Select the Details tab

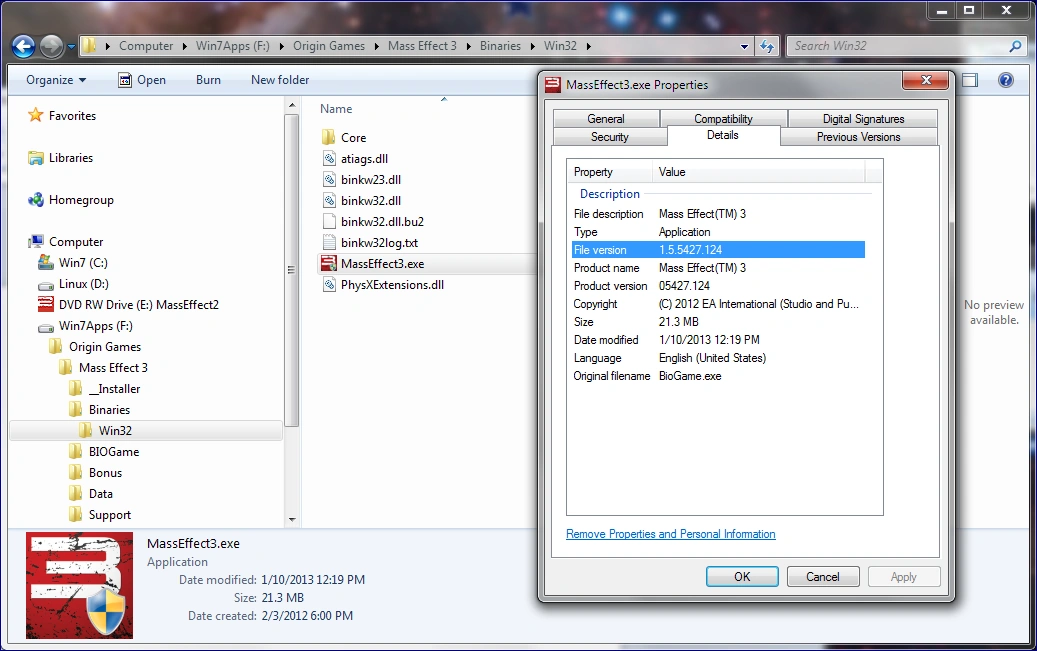pyautogui.click(x=723, y=135)
